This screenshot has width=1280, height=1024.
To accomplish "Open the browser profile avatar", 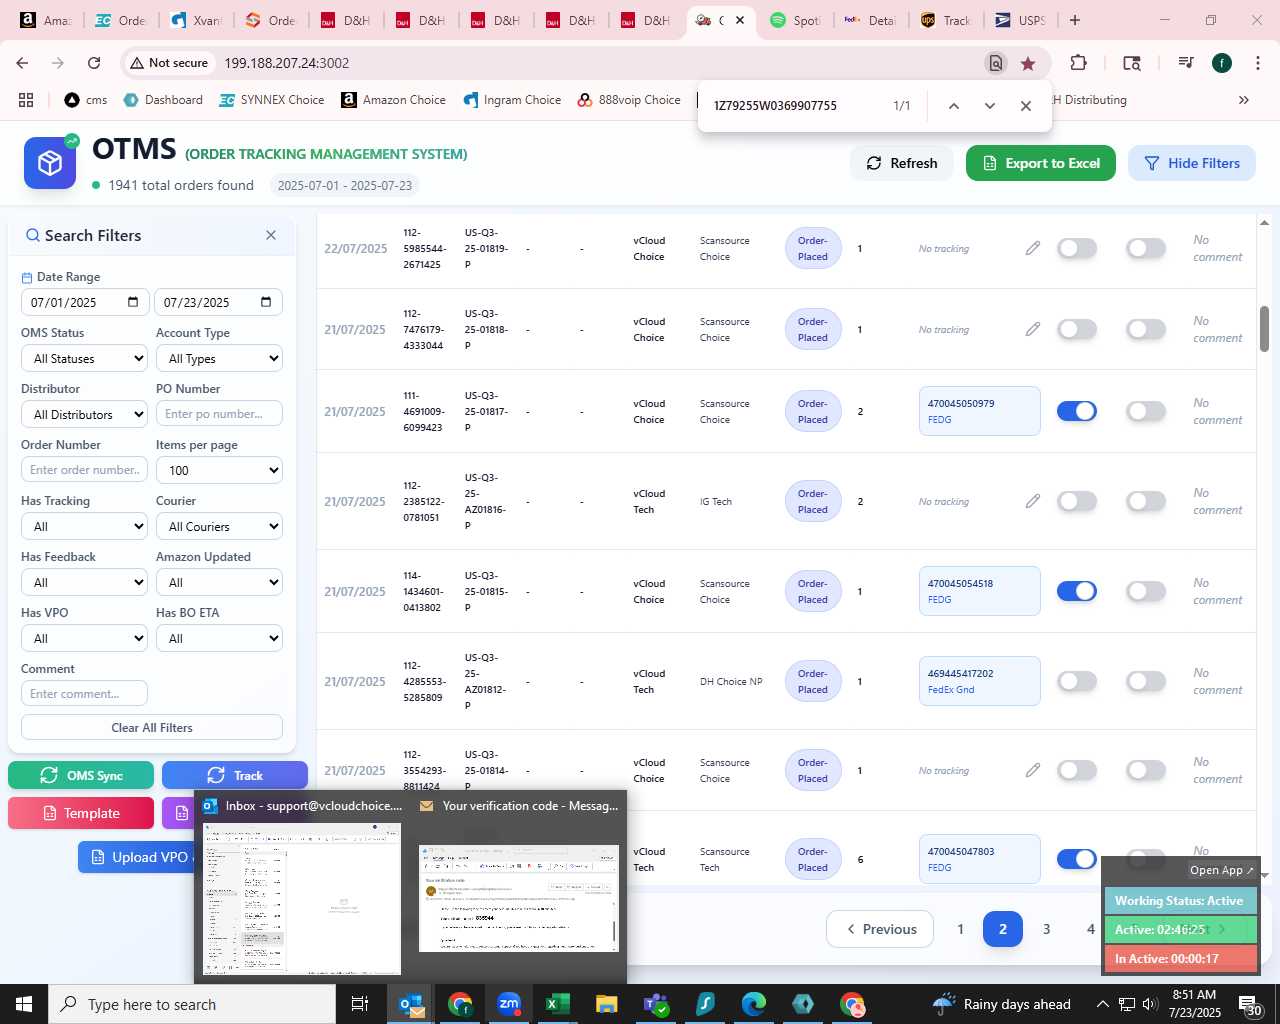I will 1222,63.
